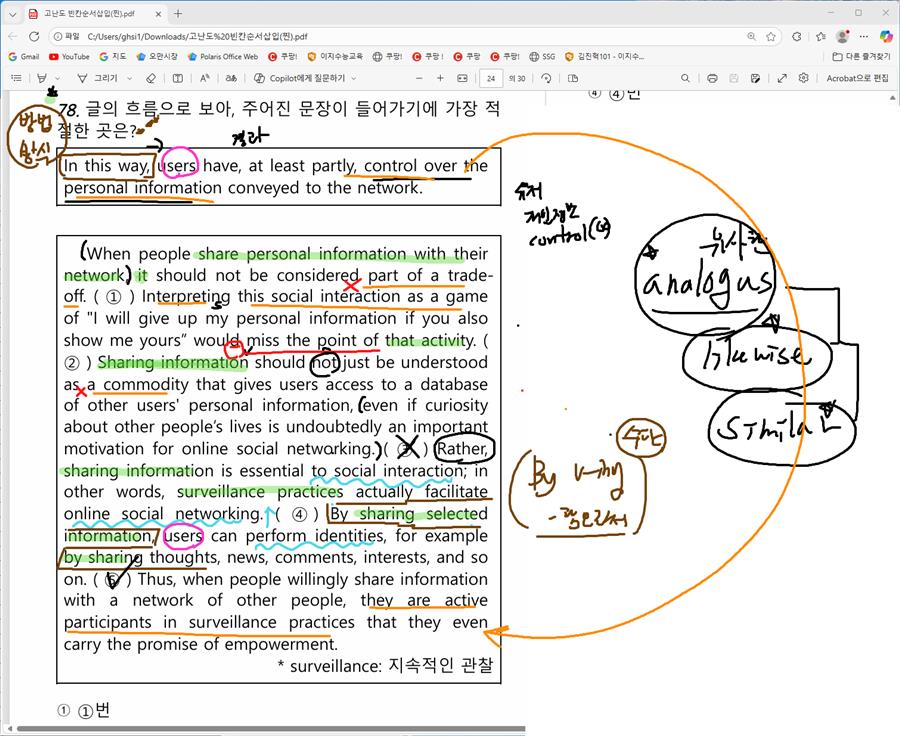Print the PDF document
Viewport: 900px width, 736px height.
(x=712, y=78)
